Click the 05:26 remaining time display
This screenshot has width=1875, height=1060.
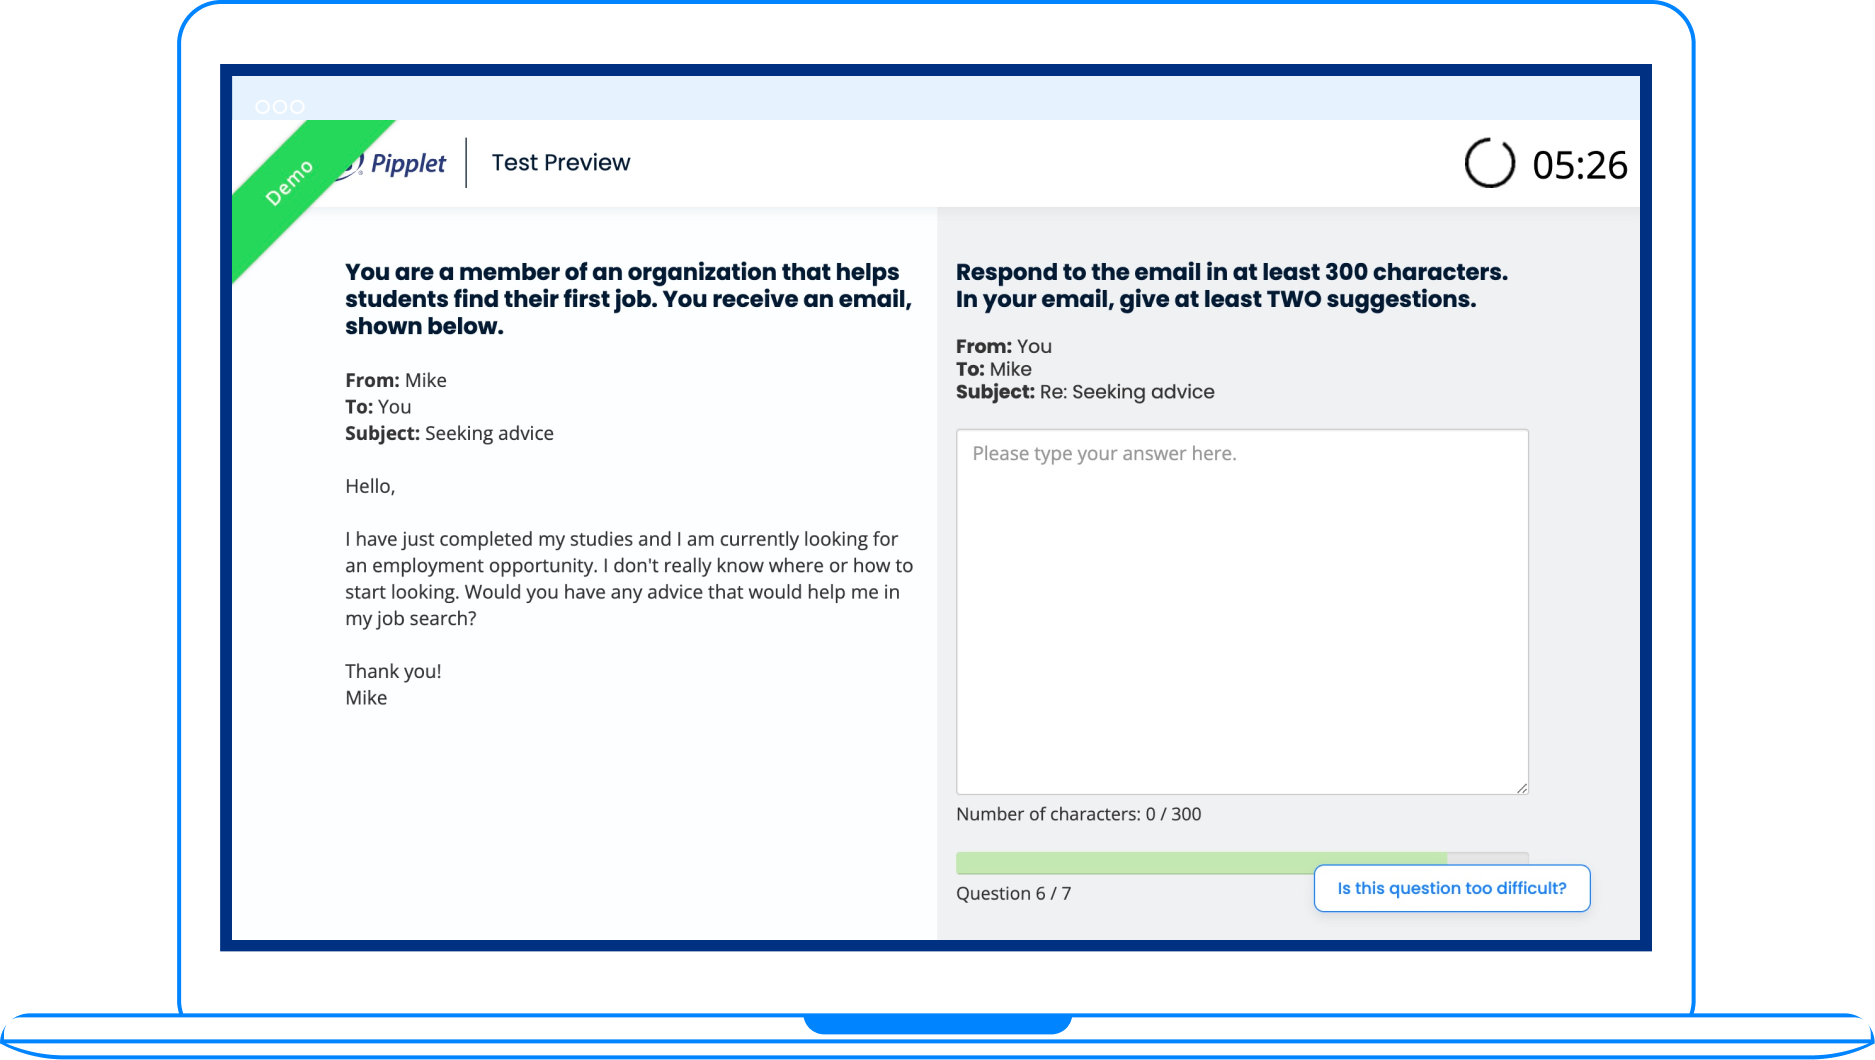pos(1579,165)
